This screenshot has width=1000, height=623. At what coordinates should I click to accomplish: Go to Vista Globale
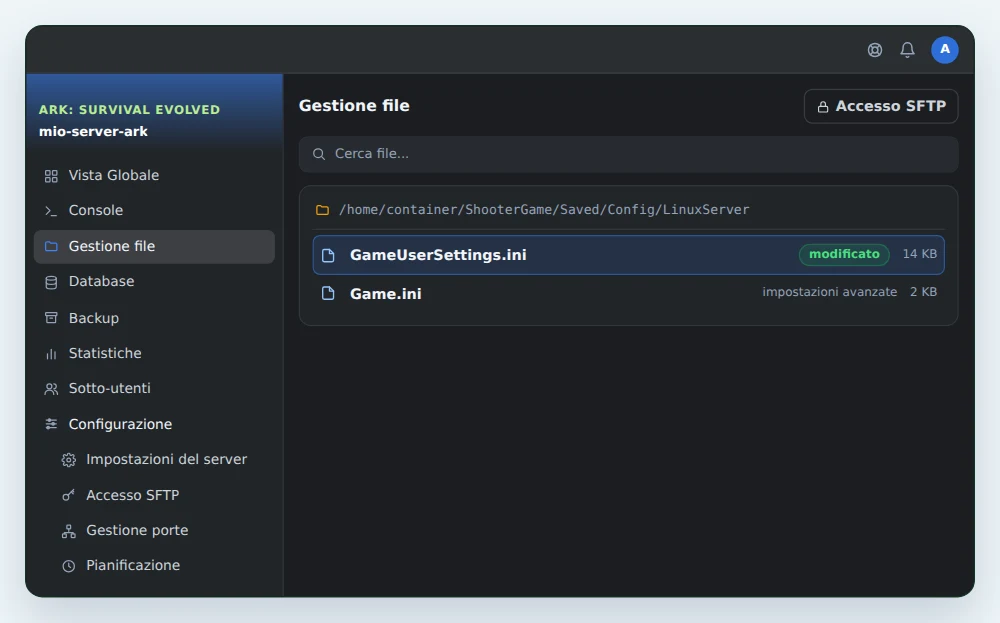coord(154,175)
